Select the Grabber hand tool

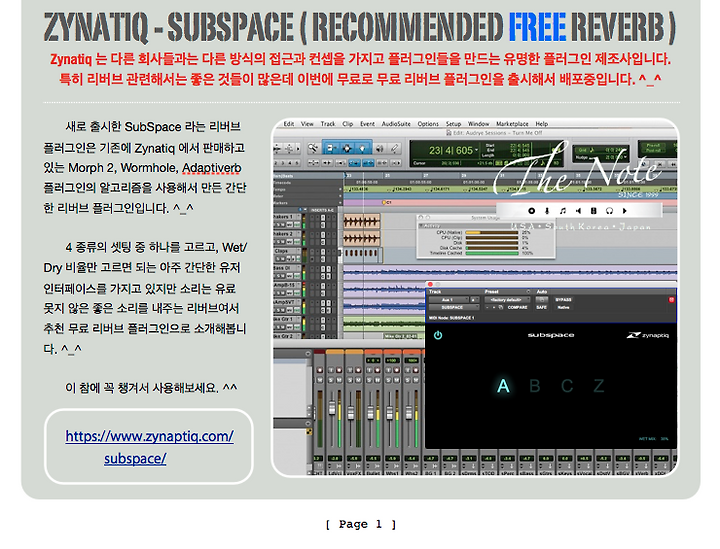click(x=363, y=148)
